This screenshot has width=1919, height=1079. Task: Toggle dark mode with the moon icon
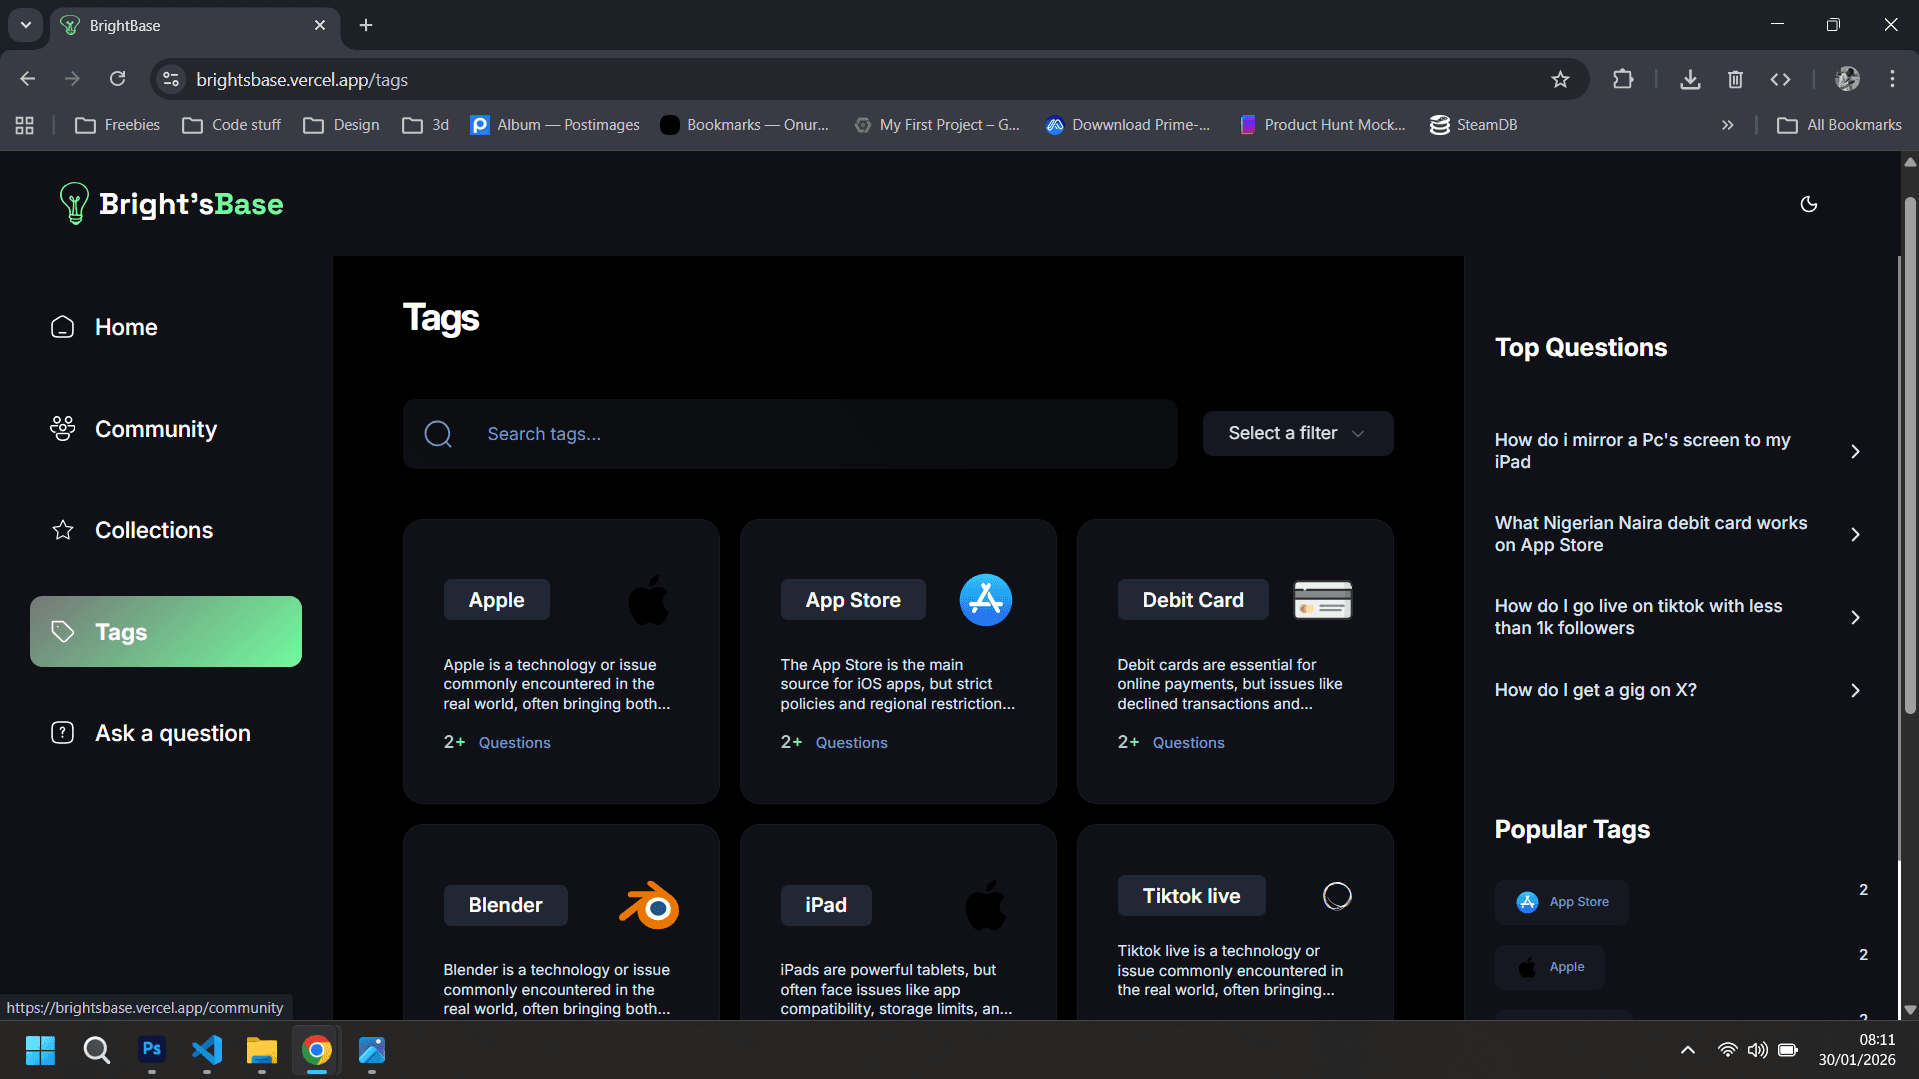click(x=1807, y=204)
